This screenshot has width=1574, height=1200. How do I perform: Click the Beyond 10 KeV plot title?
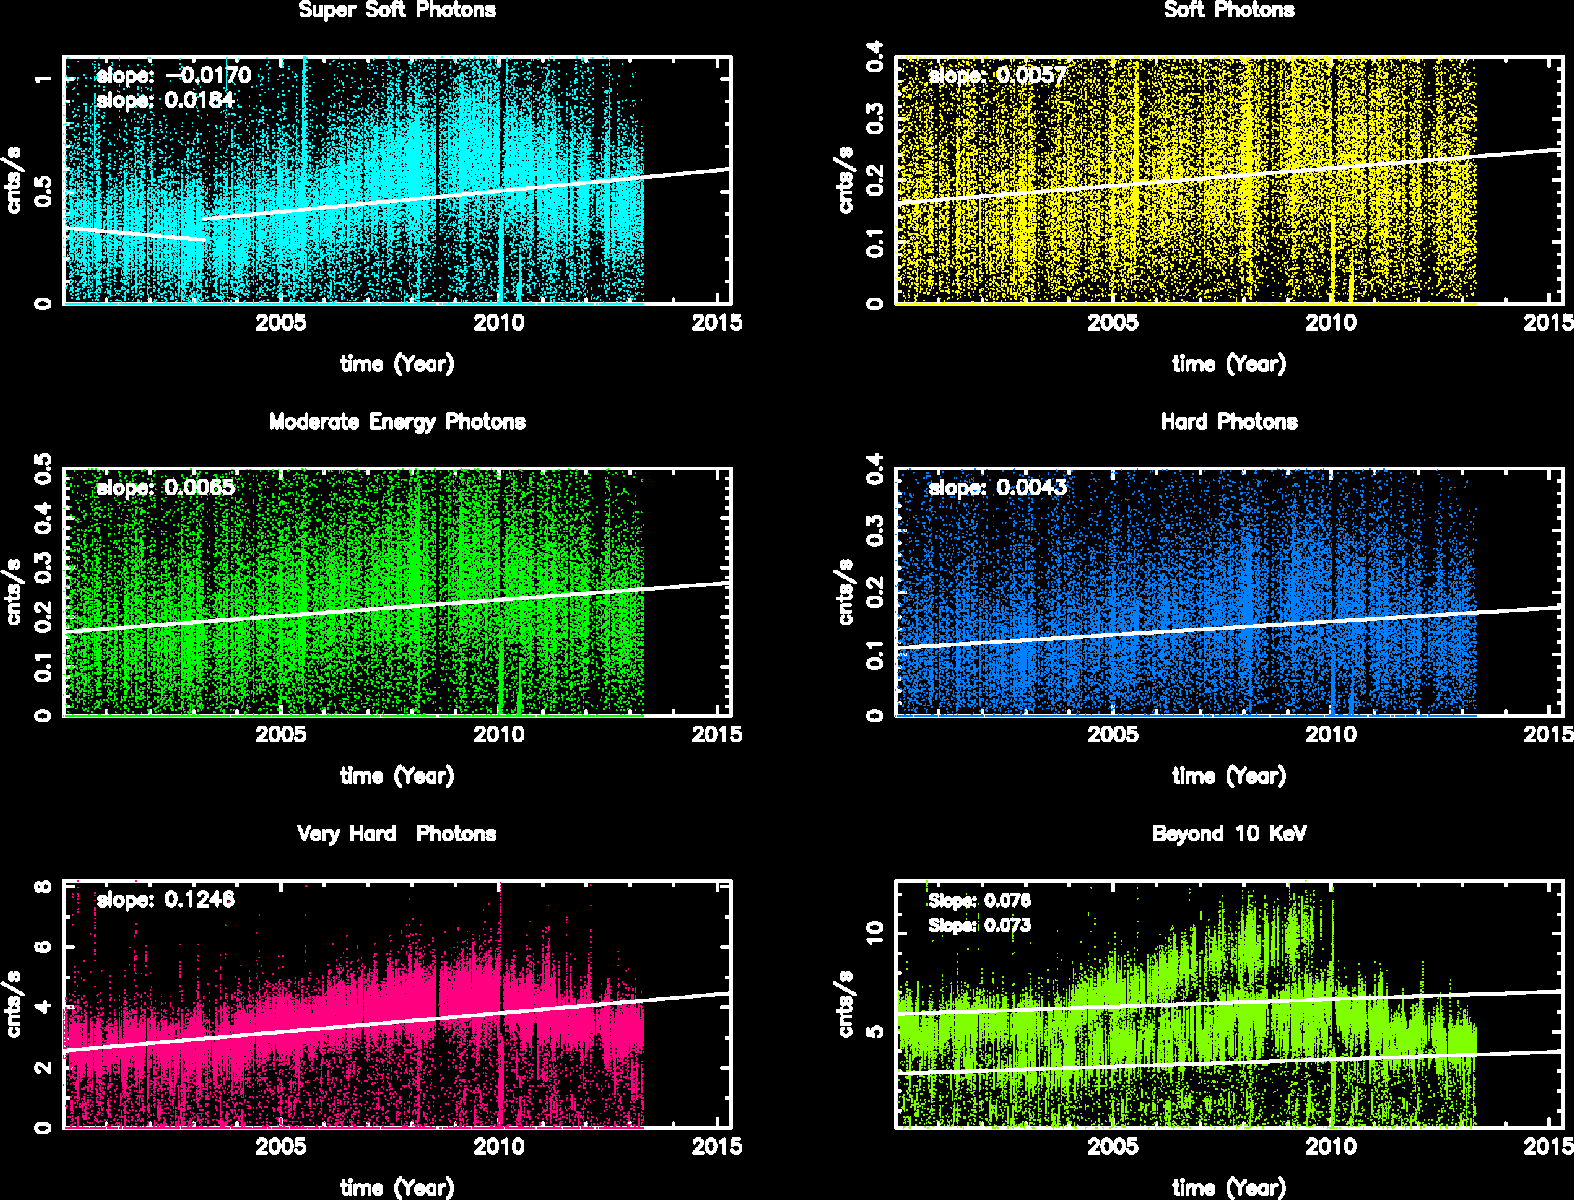coord(1229,834)
